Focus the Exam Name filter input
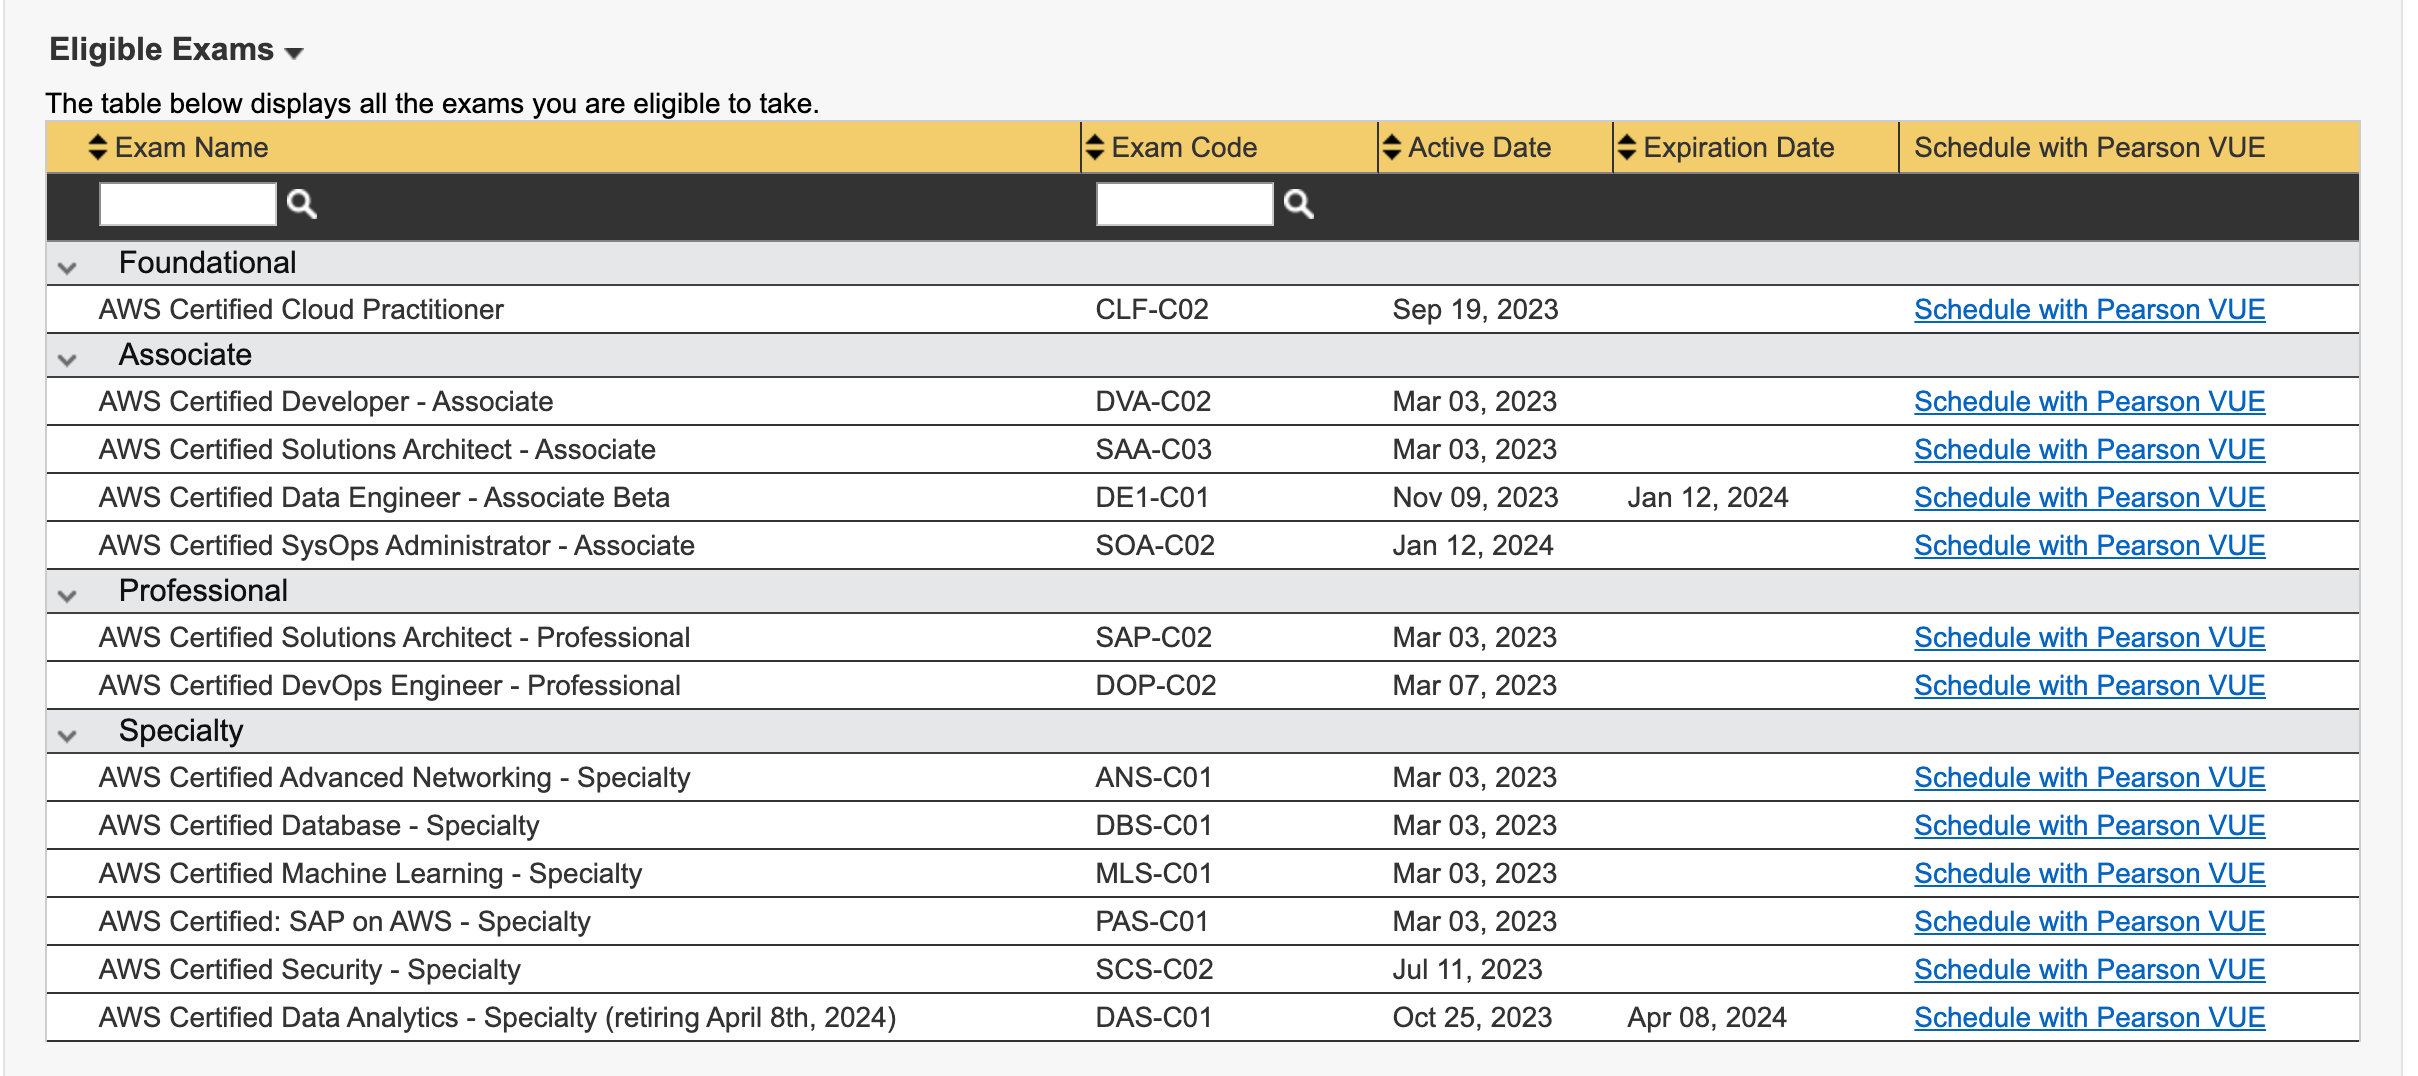This screenshot has height=1076, width=2418. tap(188, 204)
